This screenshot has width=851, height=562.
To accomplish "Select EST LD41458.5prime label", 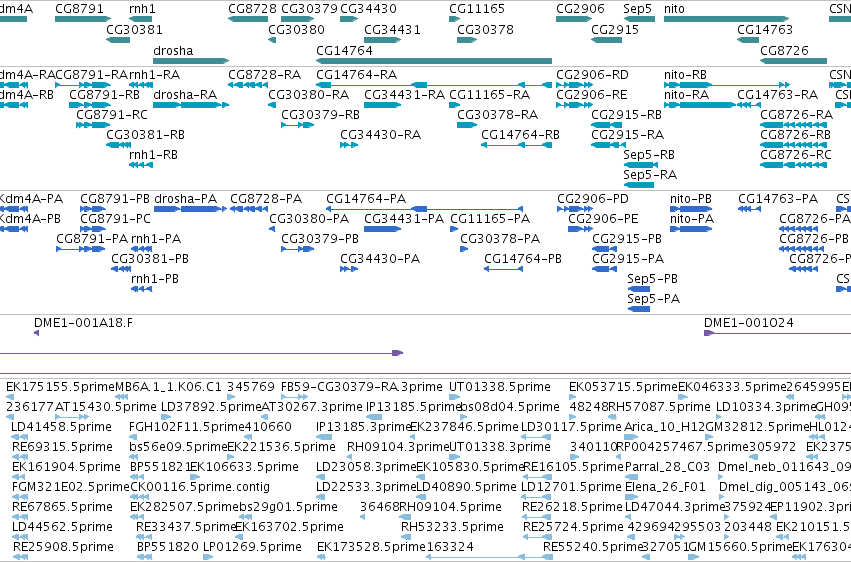I will 61,427.
